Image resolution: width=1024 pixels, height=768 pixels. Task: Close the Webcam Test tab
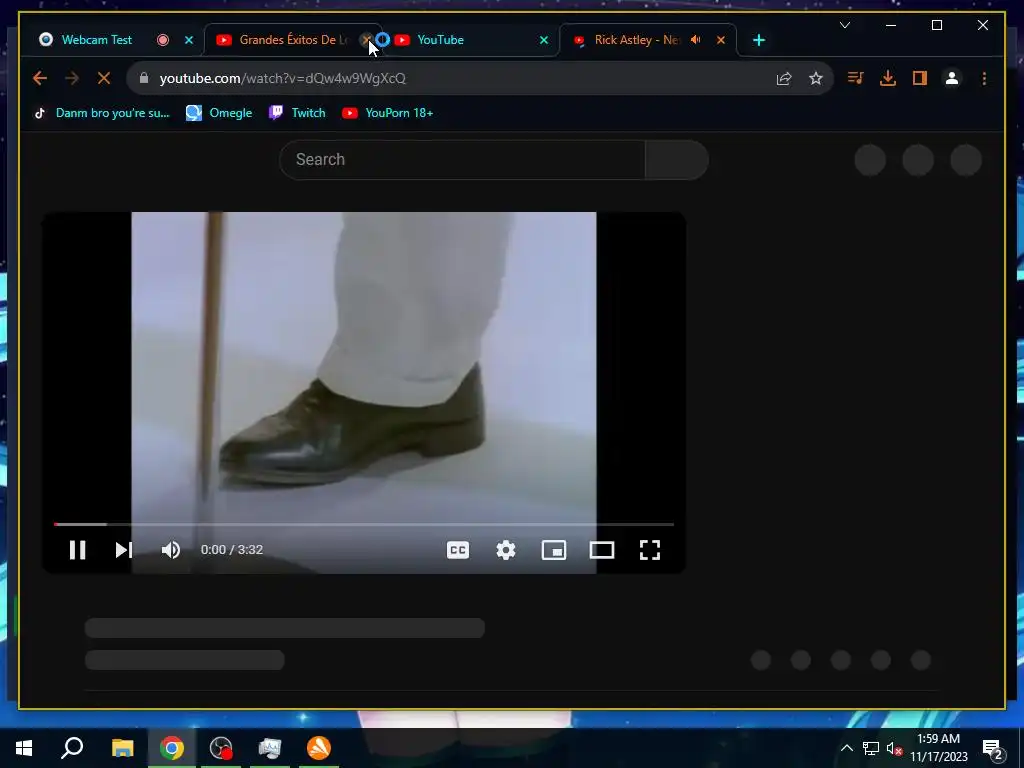[x=189, y=40]
